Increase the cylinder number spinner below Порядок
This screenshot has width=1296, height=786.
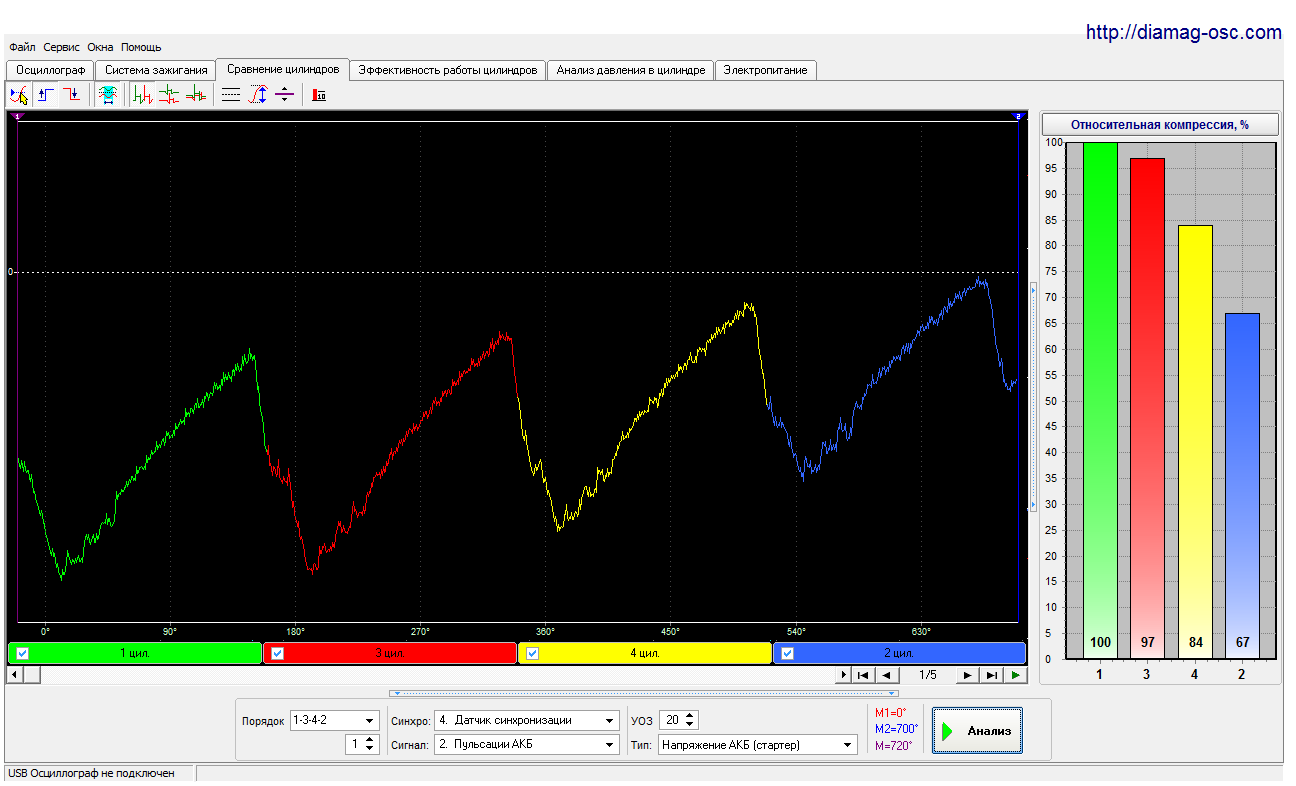(371, 740)
